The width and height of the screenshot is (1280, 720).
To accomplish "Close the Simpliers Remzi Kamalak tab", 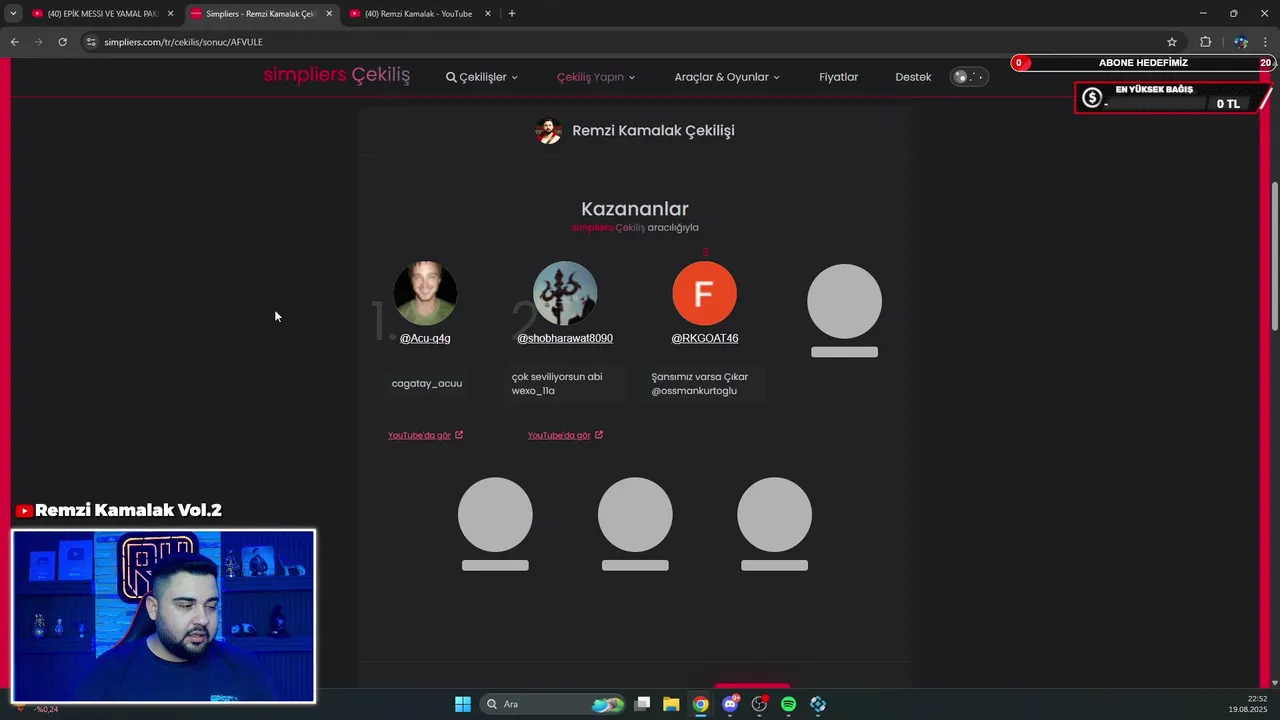I will pyautogui.click(x=329, y=14).
